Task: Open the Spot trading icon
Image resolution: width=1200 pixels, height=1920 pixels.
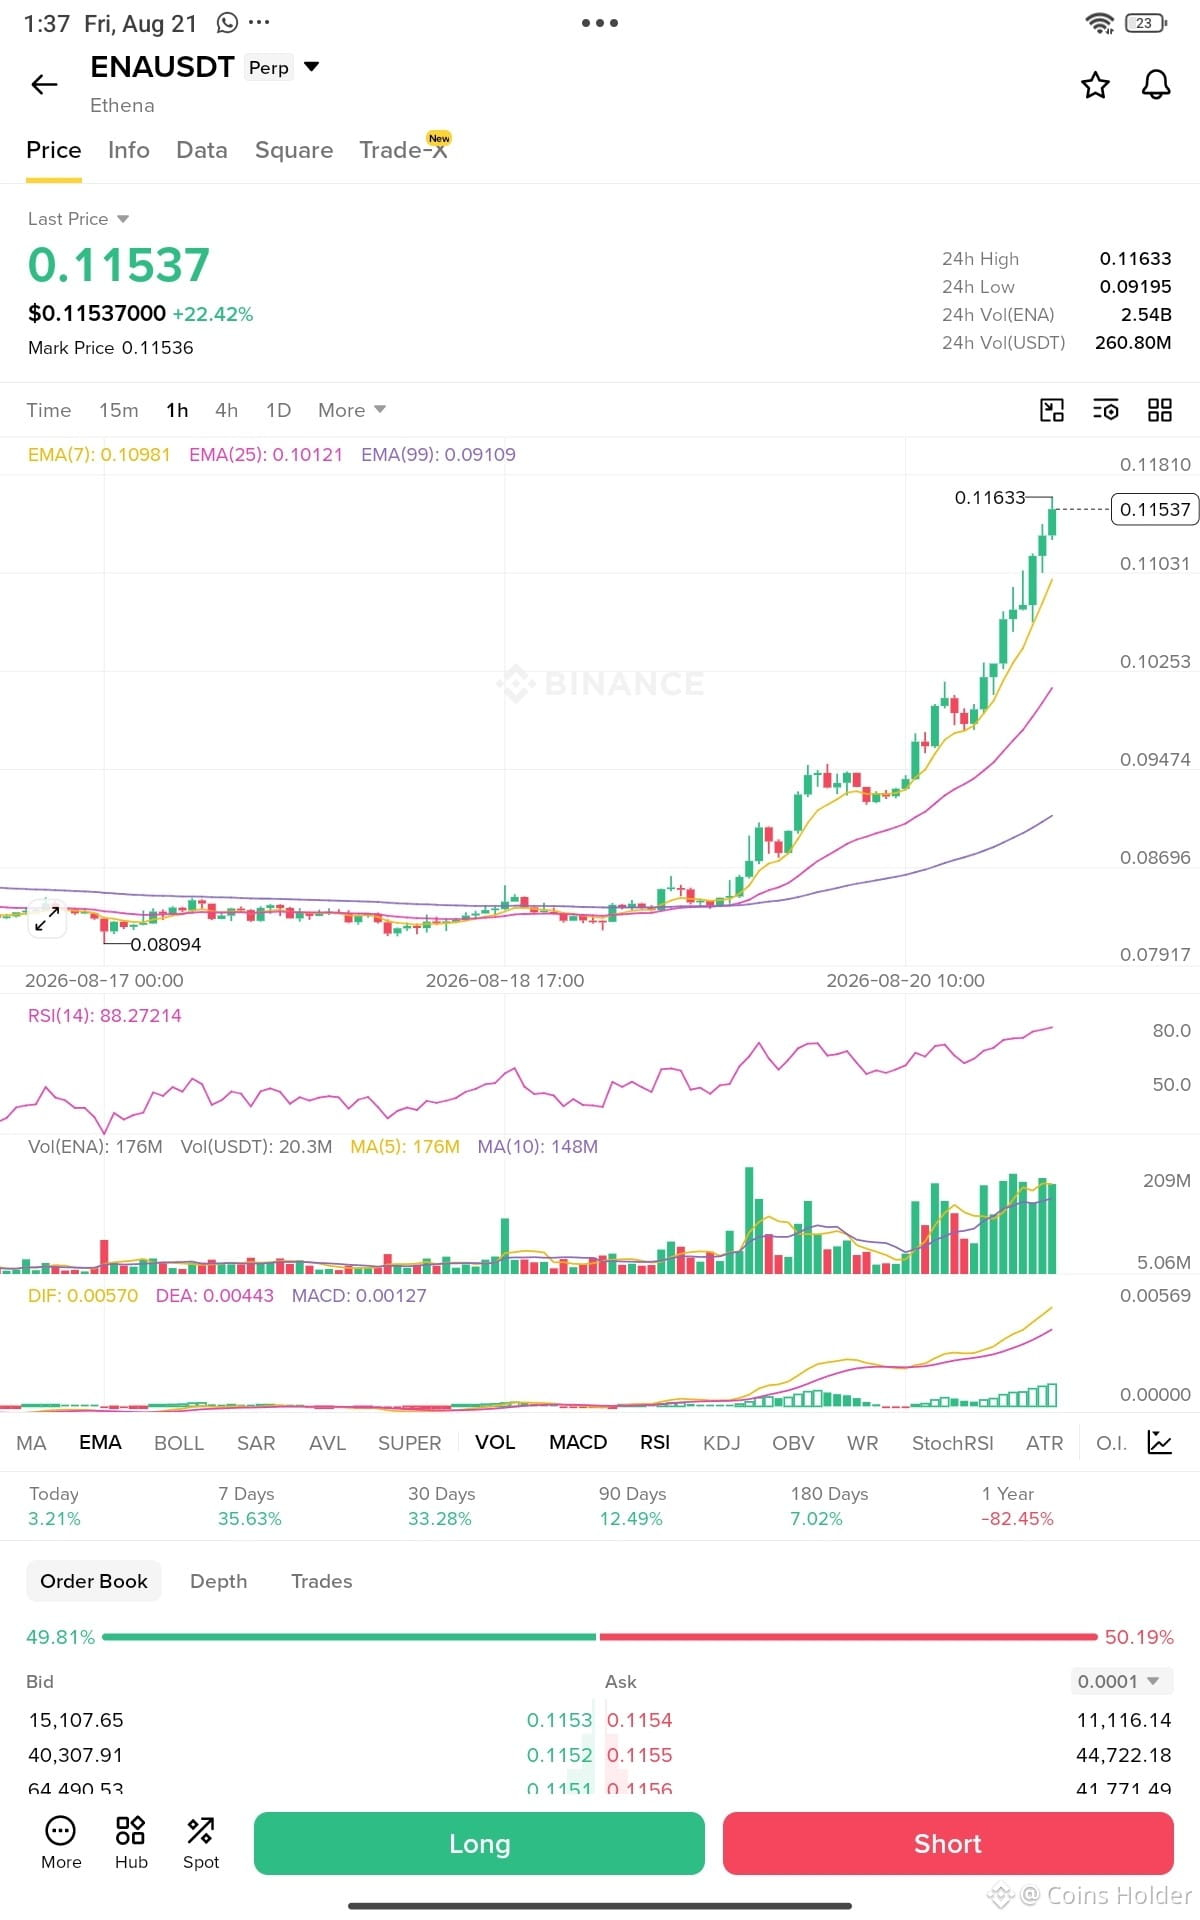Action: coord(201,1842)
